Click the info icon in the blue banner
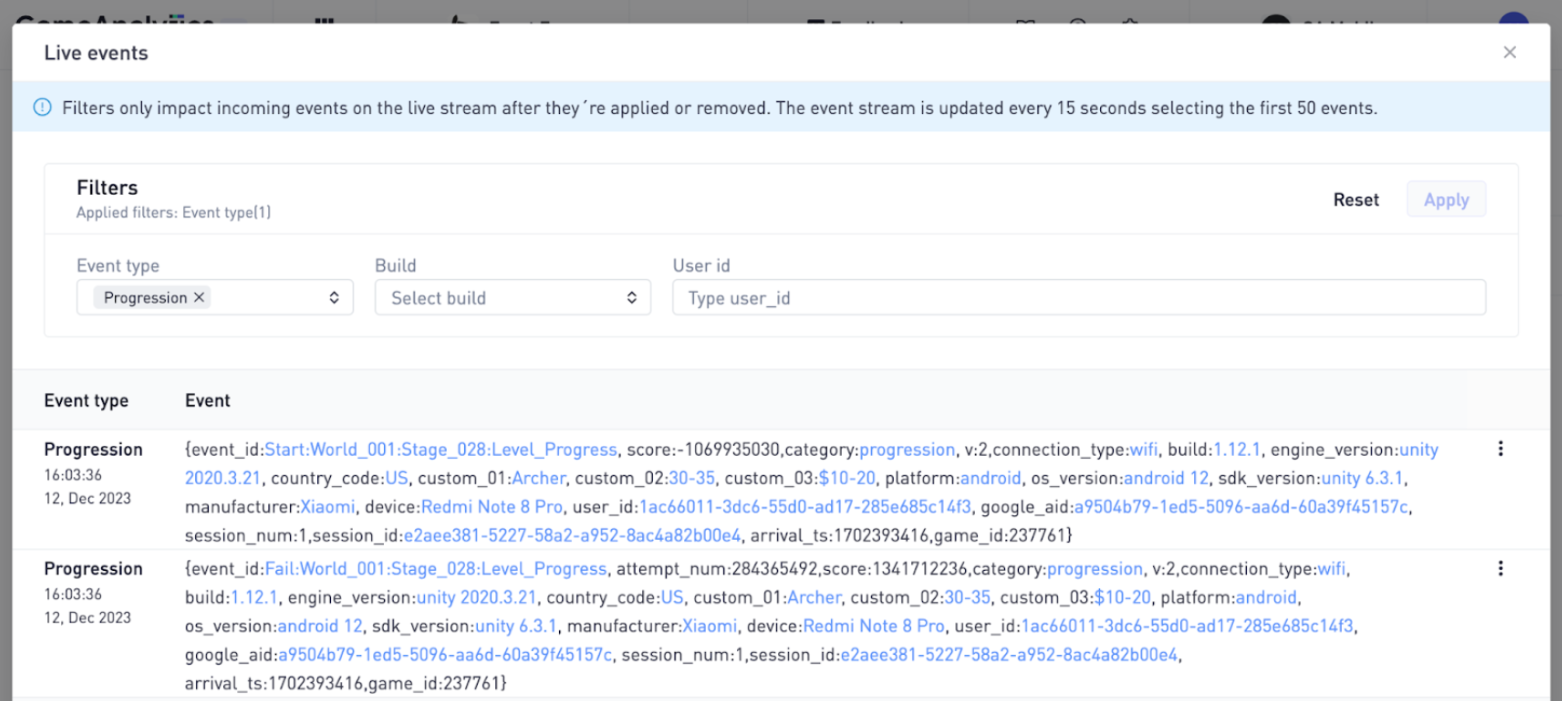 coord(42,107)
